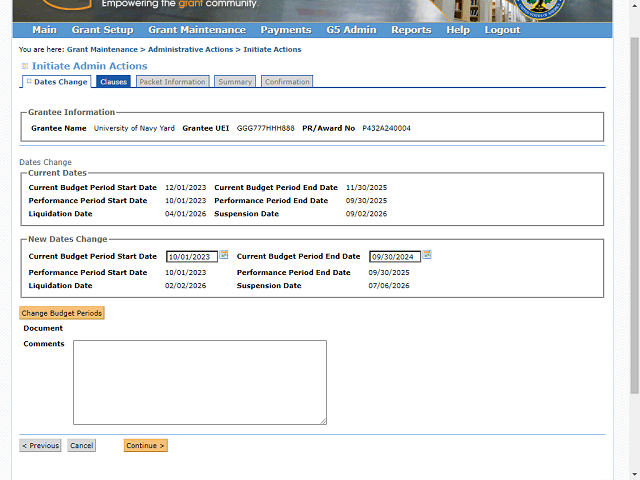Click new suspension date 07/06/2026

389,286
